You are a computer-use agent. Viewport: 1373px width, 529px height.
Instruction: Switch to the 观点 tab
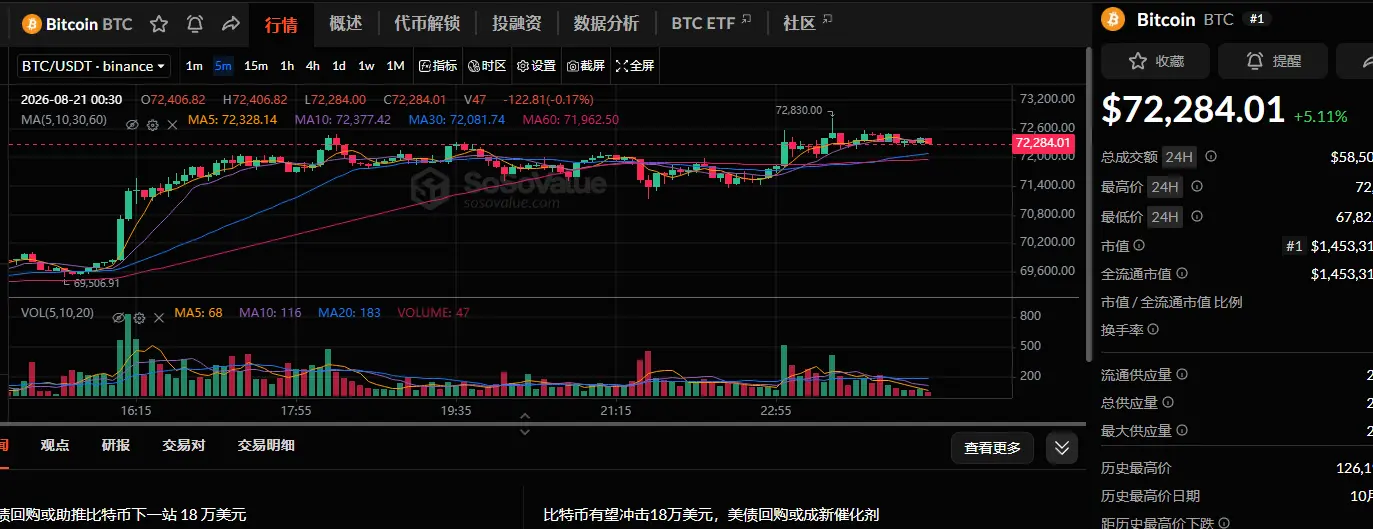[x=55, y=445]
